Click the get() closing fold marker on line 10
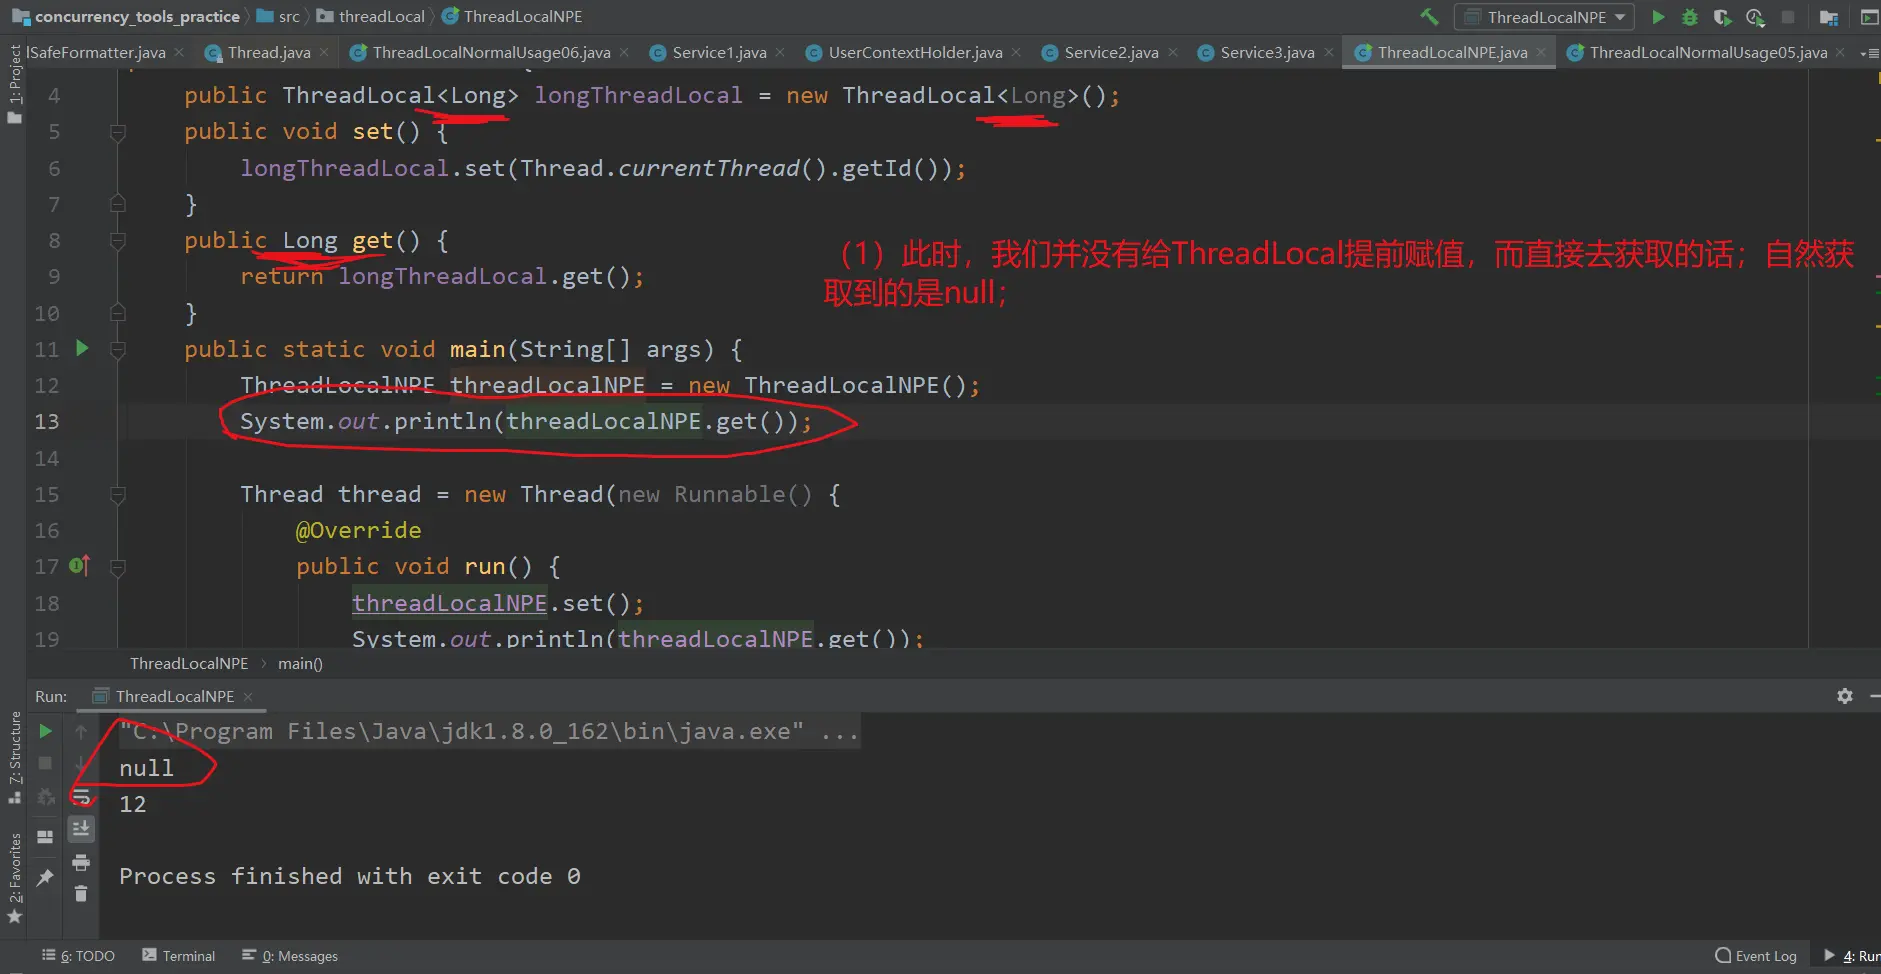 117,313
